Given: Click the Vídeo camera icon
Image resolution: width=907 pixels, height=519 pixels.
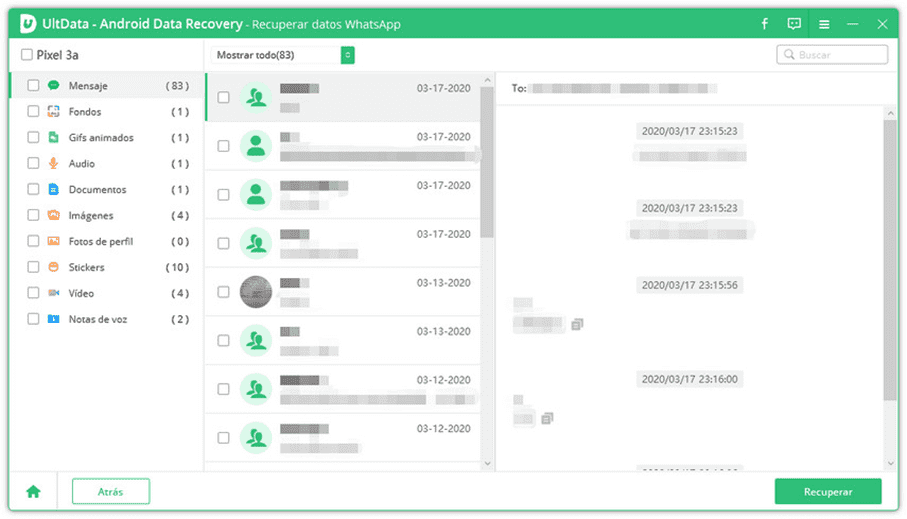Looking at the screenshot, I should [x=54, y=293].
